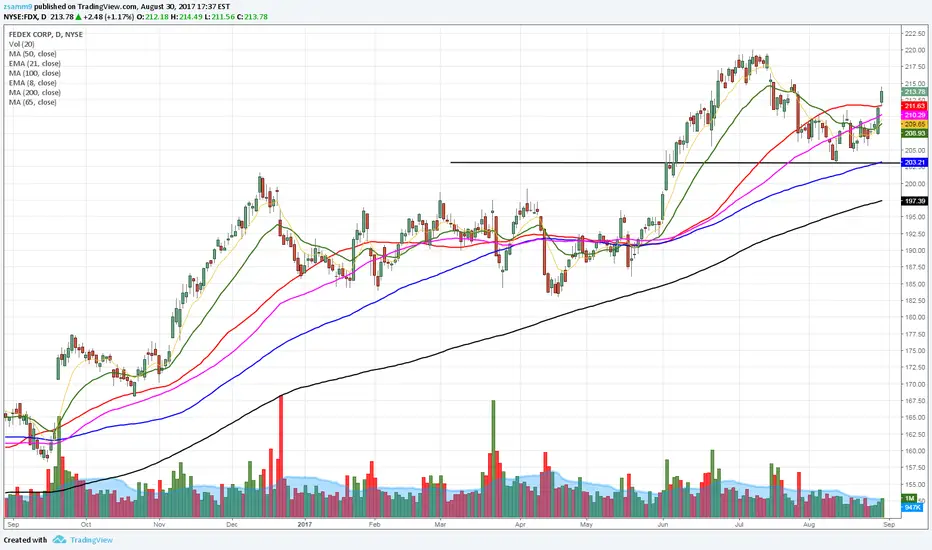932x550 pixels.
Task: Select the horizontal black support line near 203
Action: point(675,162)
